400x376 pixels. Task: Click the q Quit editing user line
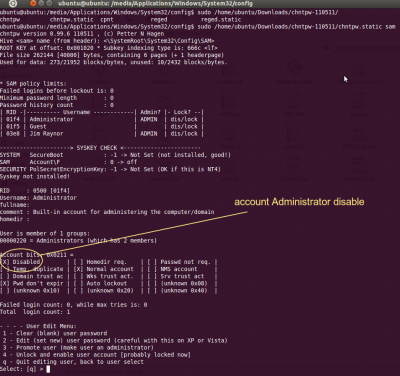point(73,362)
